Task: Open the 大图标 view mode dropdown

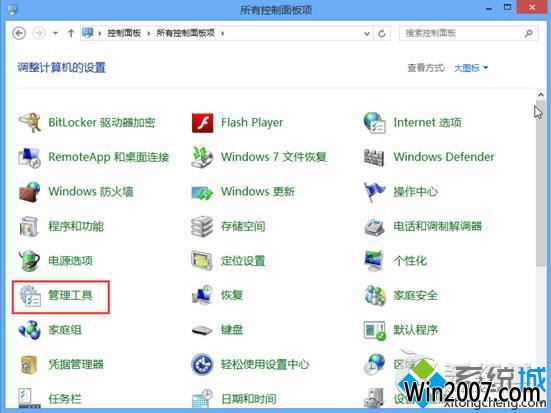Action: point(471,68)
